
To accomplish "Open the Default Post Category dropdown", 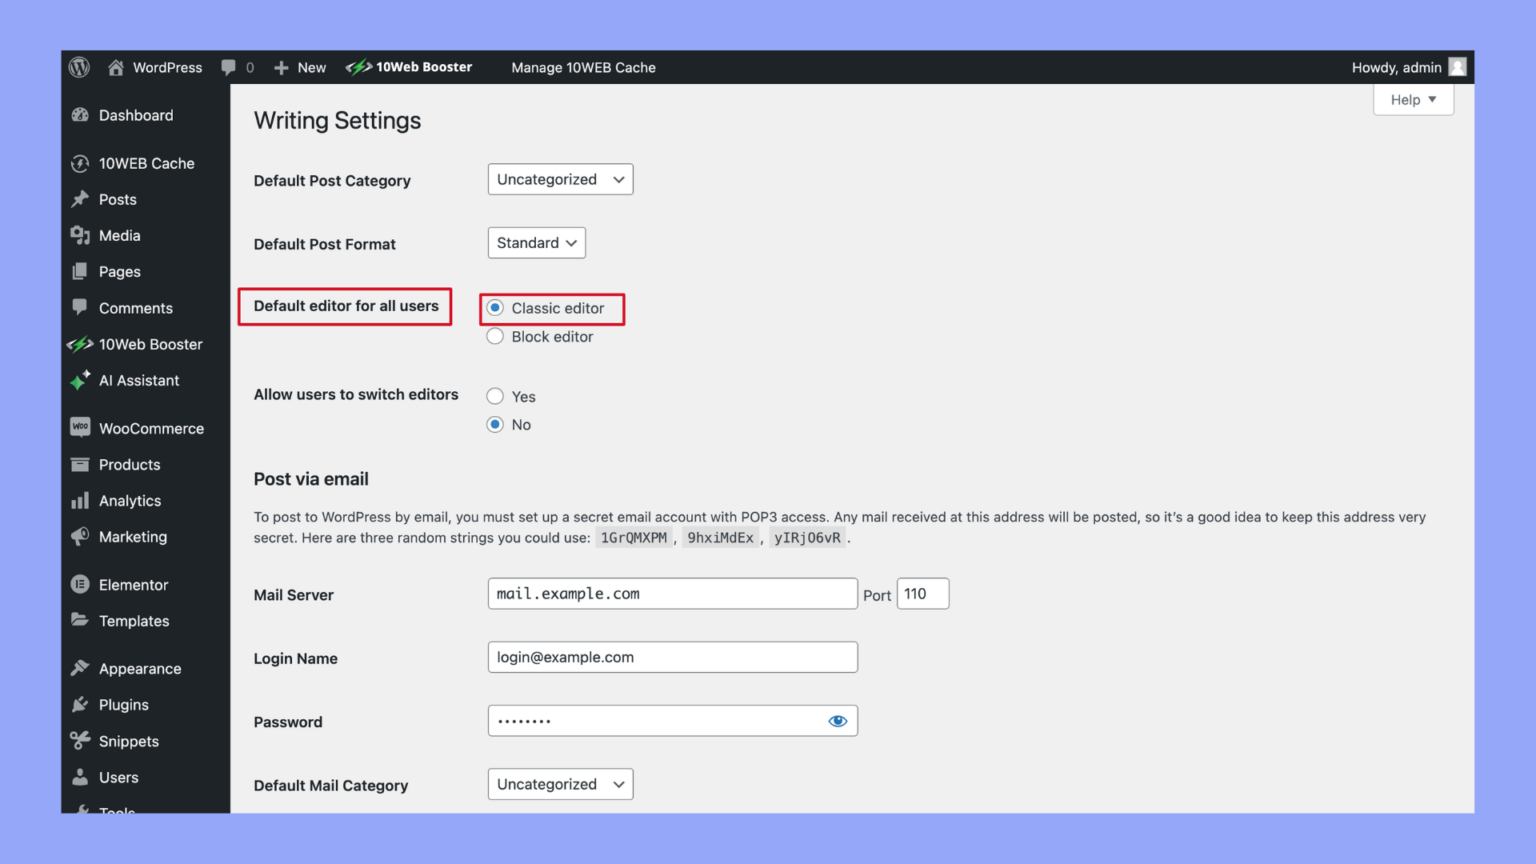I will [x=559, y=179].
